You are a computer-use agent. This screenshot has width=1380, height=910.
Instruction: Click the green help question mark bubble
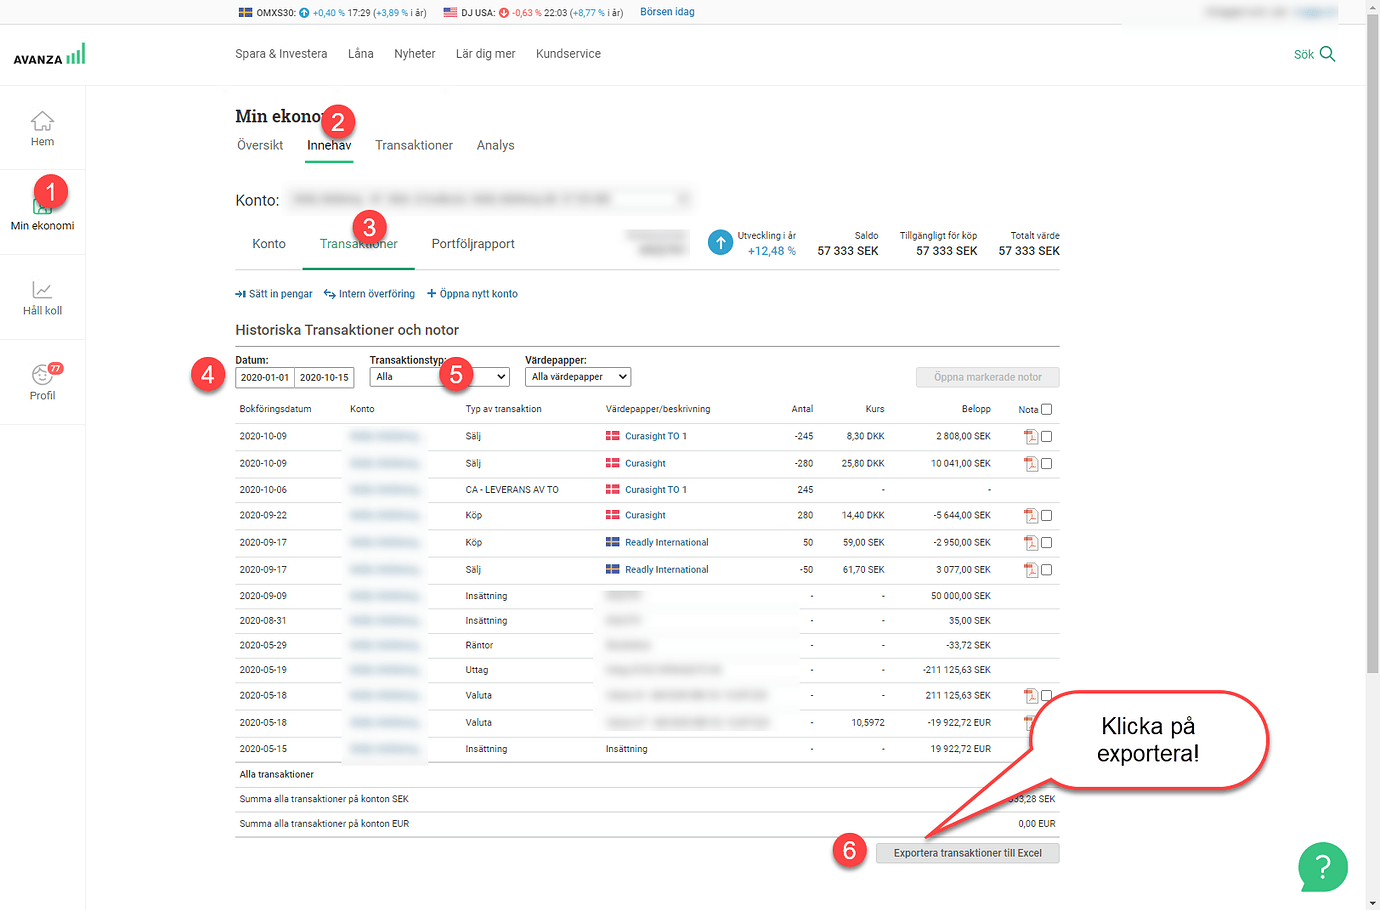[1322, 867]
